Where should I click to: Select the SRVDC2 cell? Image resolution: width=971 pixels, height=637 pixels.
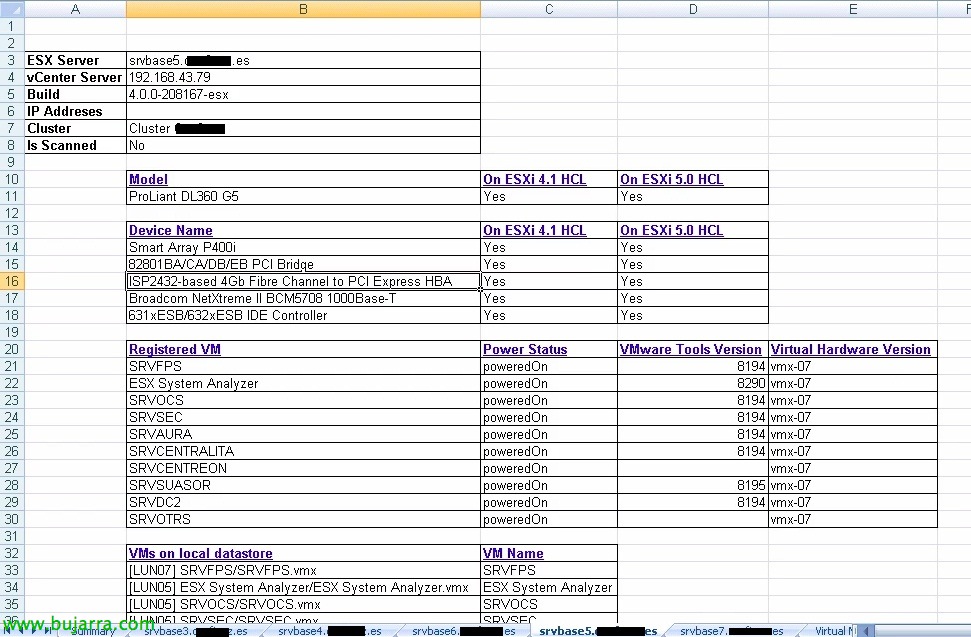tap(303, 503)
